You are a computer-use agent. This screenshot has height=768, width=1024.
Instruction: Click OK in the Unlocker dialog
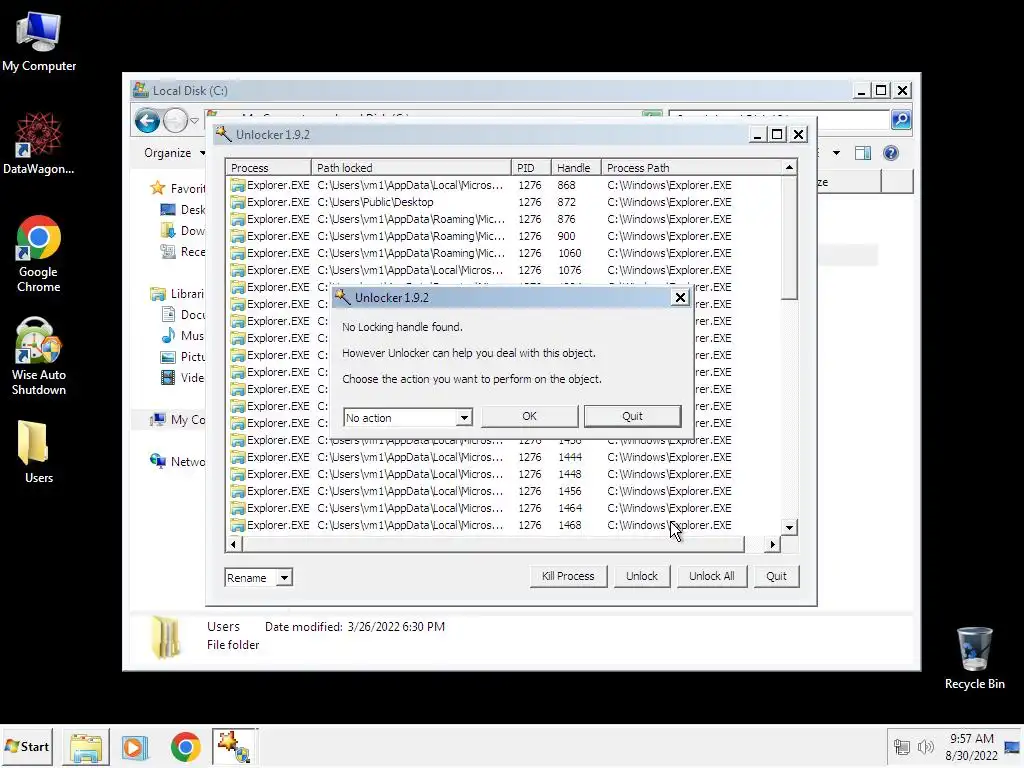point(530,416)
